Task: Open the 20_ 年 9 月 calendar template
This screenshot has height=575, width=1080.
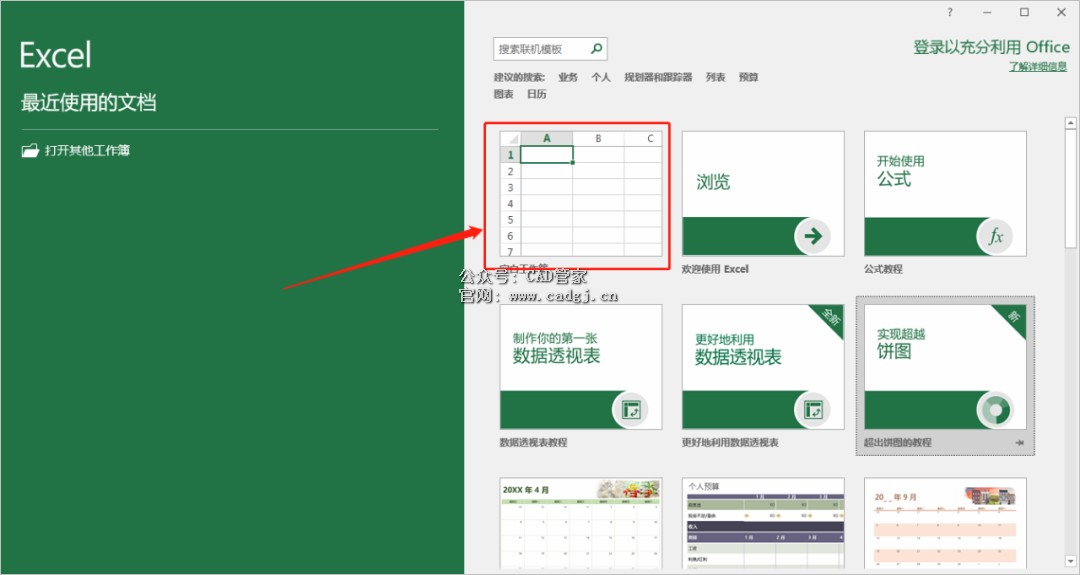Action: tap(946, 523)
